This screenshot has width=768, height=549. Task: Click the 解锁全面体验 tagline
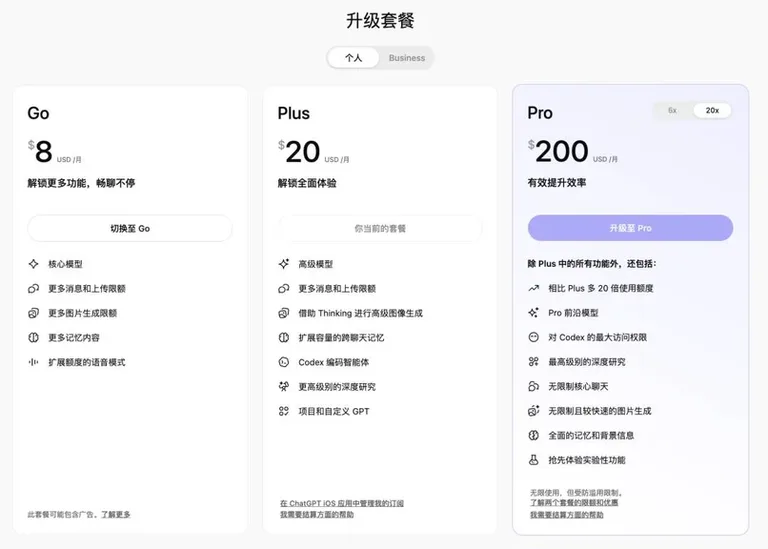coord(307,183)
